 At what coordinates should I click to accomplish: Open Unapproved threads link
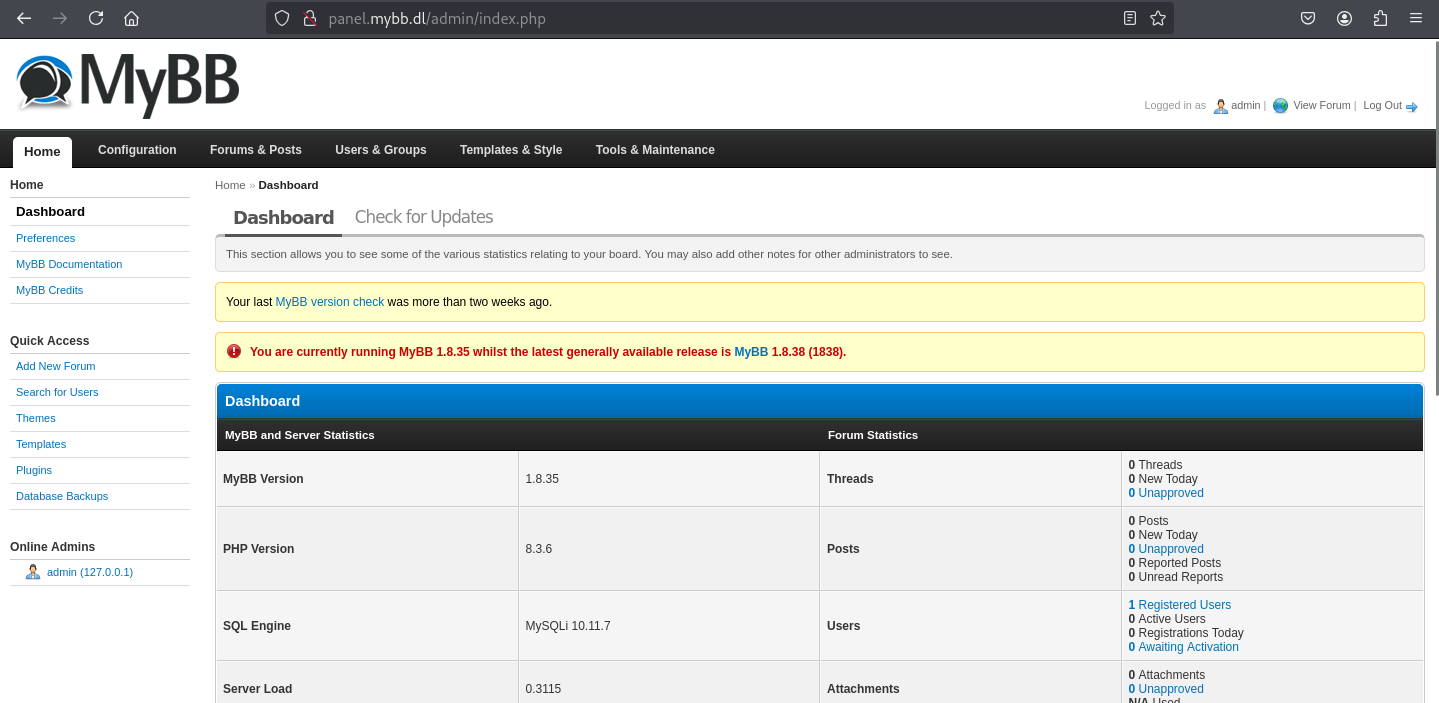click(1166, 493)
